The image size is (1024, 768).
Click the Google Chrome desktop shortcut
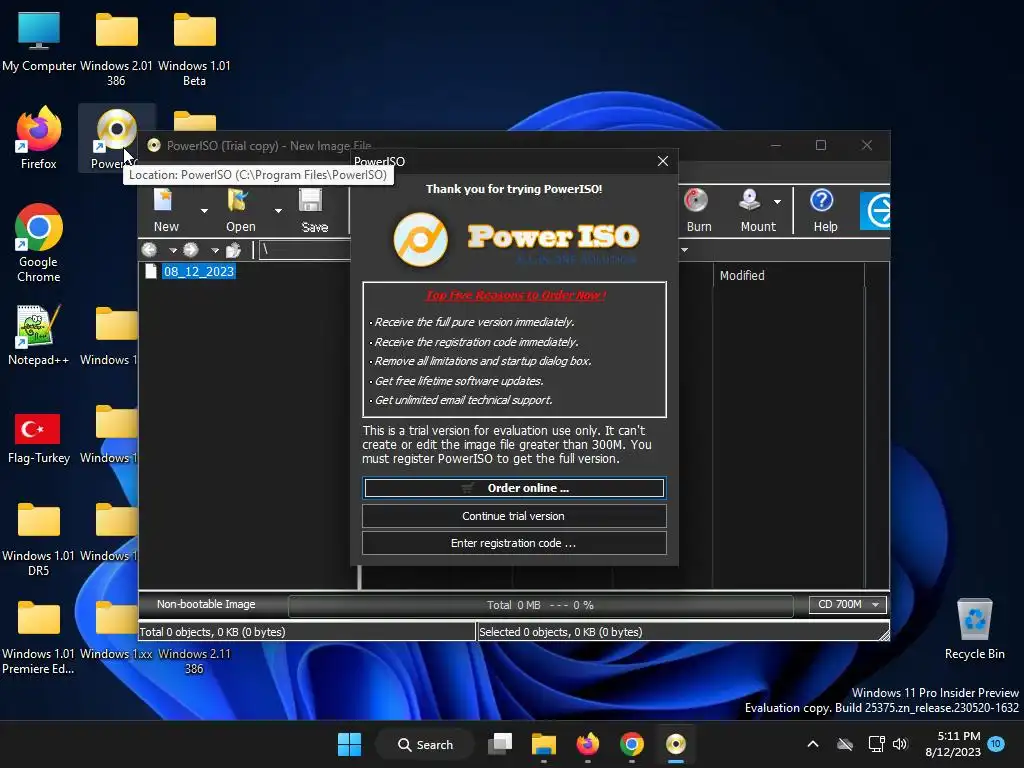coord(39,243)
